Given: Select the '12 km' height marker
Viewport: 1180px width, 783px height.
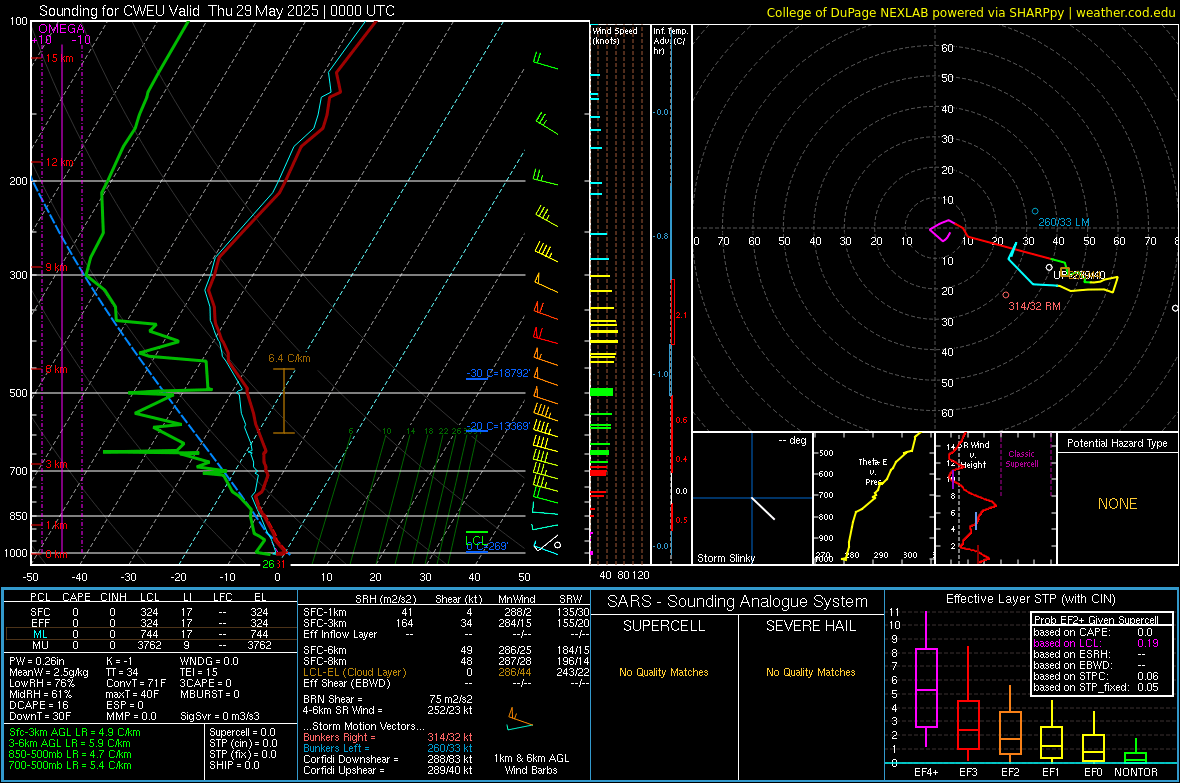Looking at the screenshot, I should [x=59, y=162].
